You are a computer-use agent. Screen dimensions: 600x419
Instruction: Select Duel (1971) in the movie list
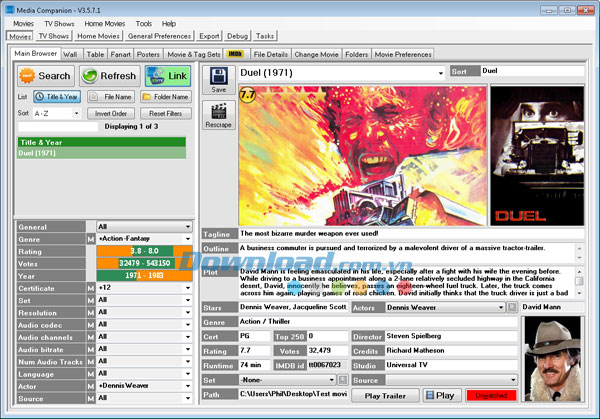point(101,153)
